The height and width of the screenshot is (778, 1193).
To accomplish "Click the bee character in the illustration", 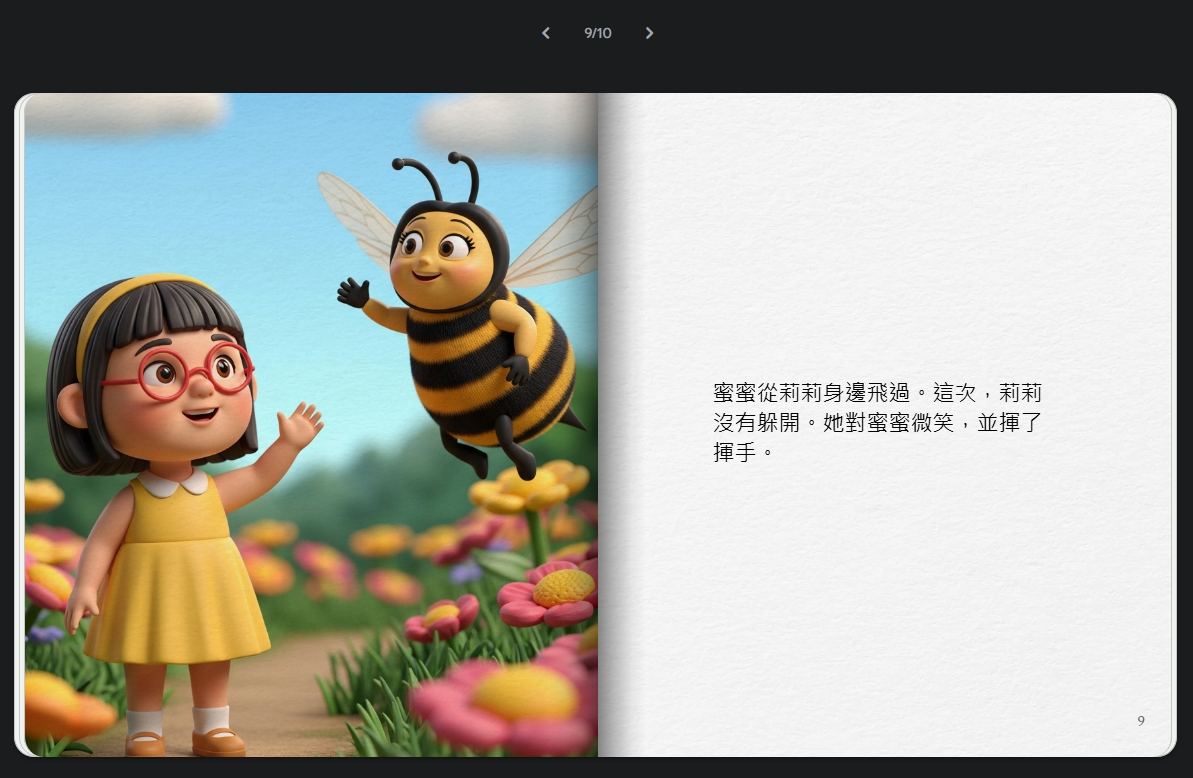I will [470, 310].
